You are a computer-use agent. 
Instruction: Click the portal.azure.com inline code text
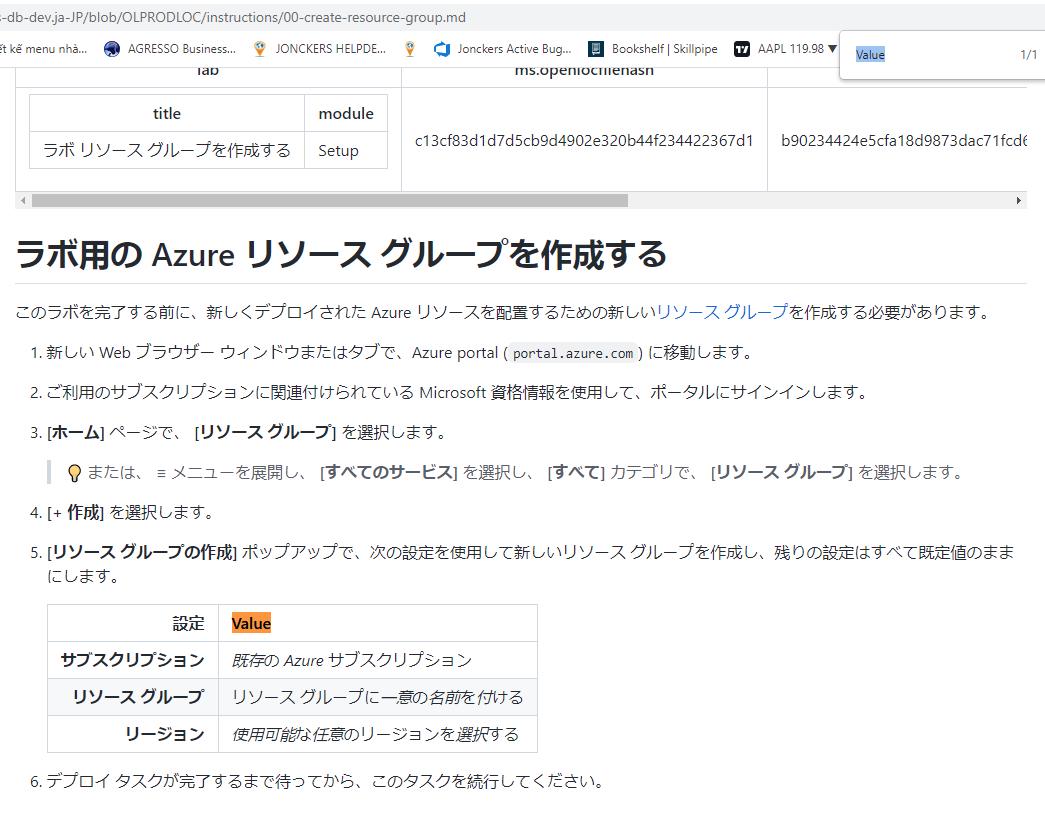[572, 352]
